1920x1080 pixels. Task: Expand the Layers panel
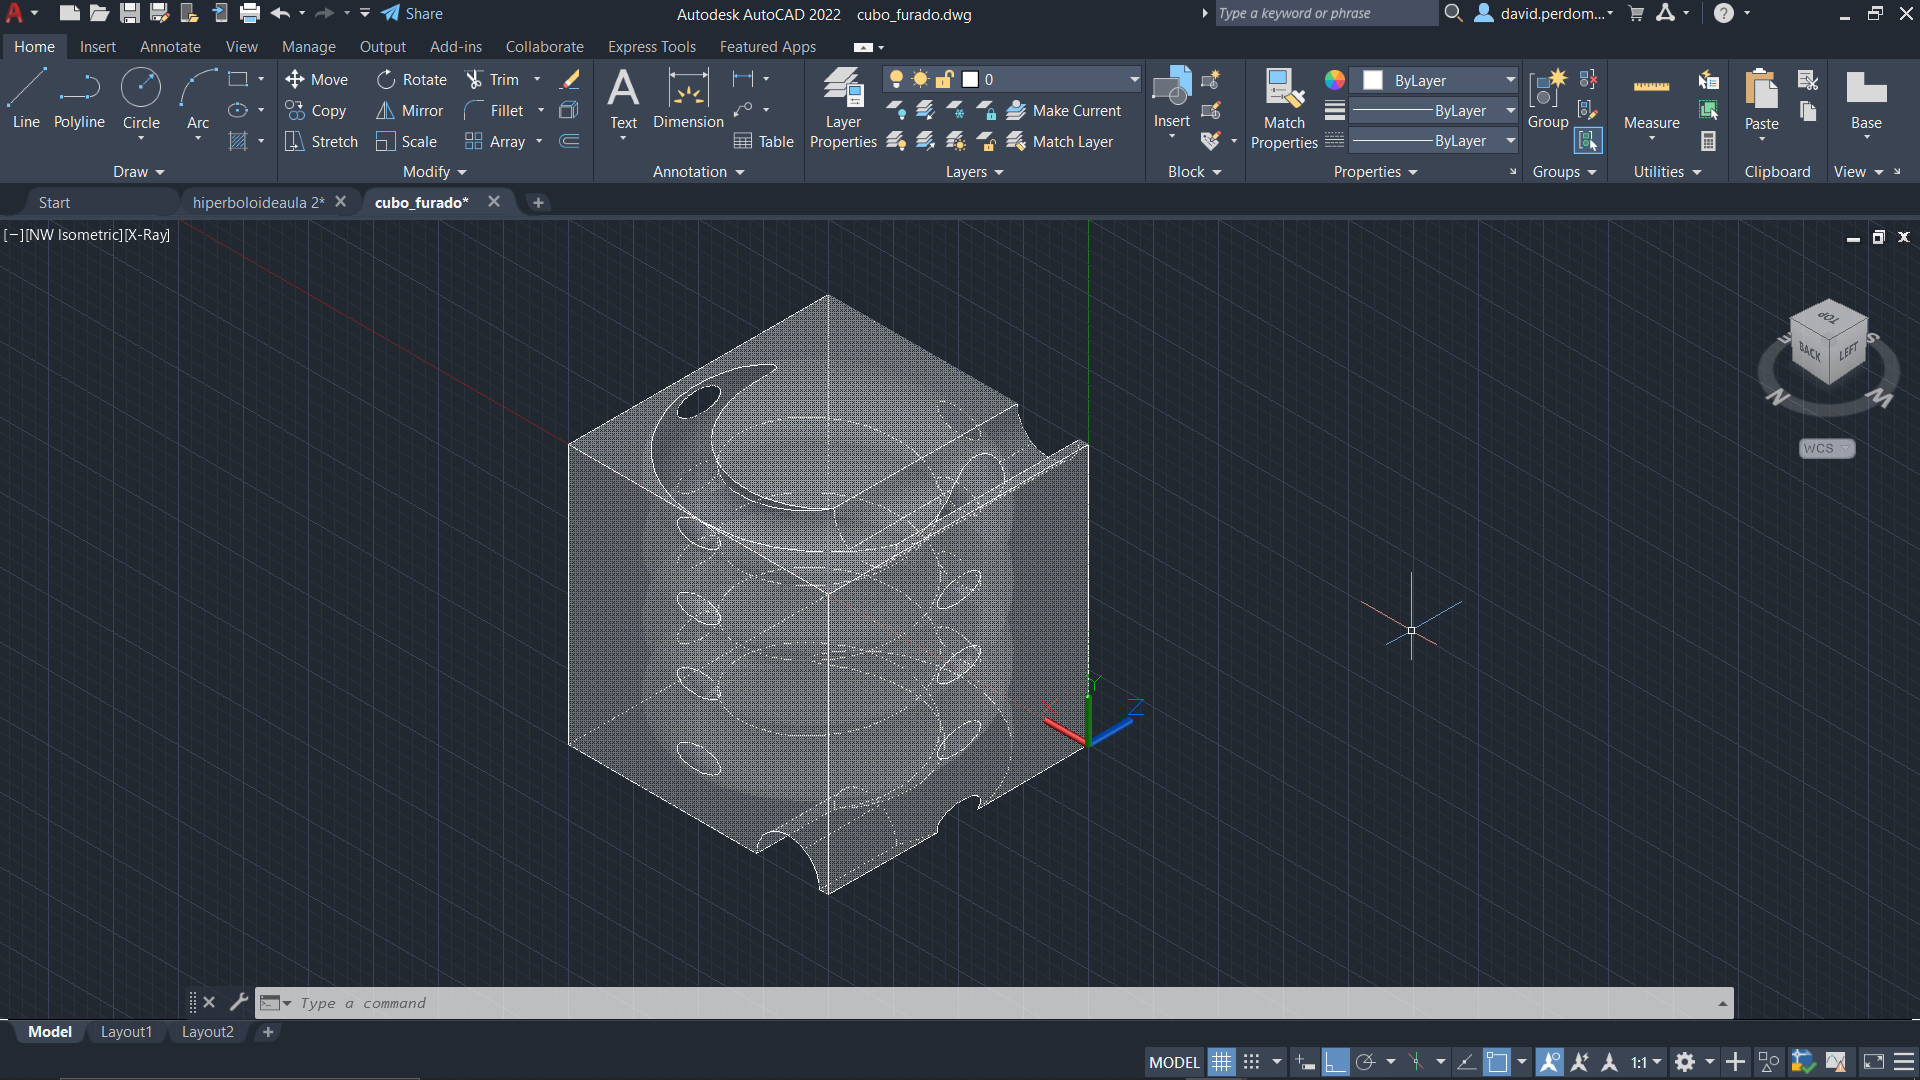(x=974, y=172)
